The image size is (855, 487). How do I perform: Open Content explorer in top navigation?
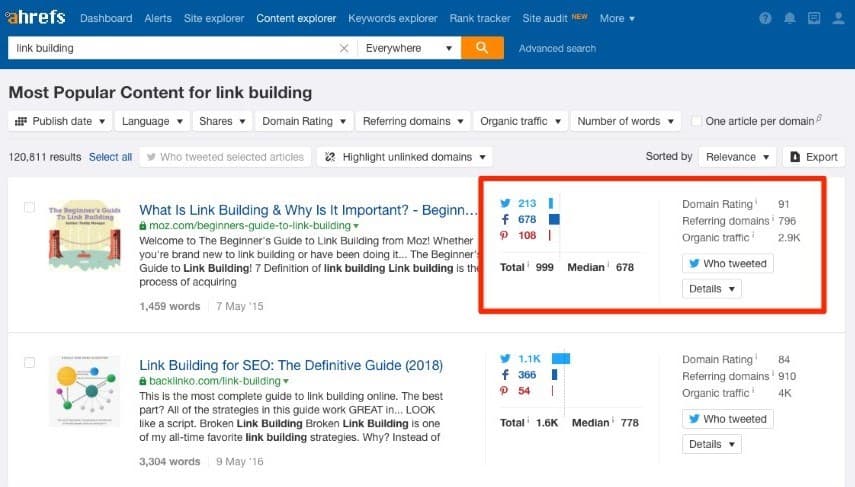(x=296, y=19)
